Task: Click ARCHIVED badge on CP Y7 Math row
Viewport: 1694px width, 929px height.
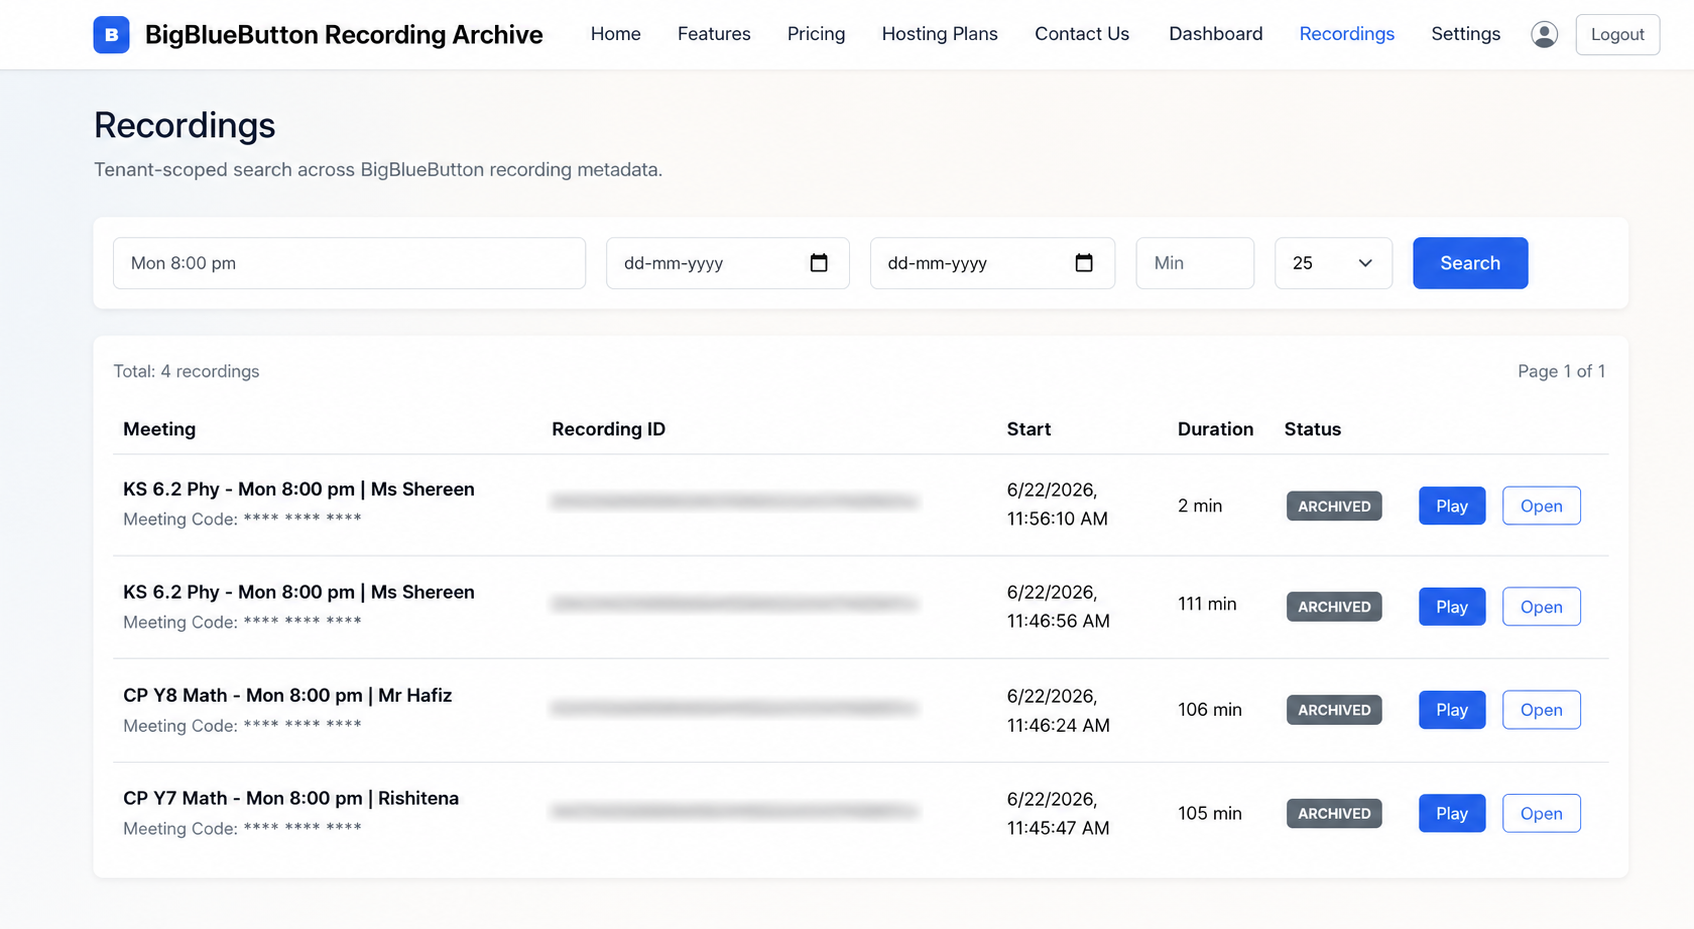Action: coord(1334,814)
